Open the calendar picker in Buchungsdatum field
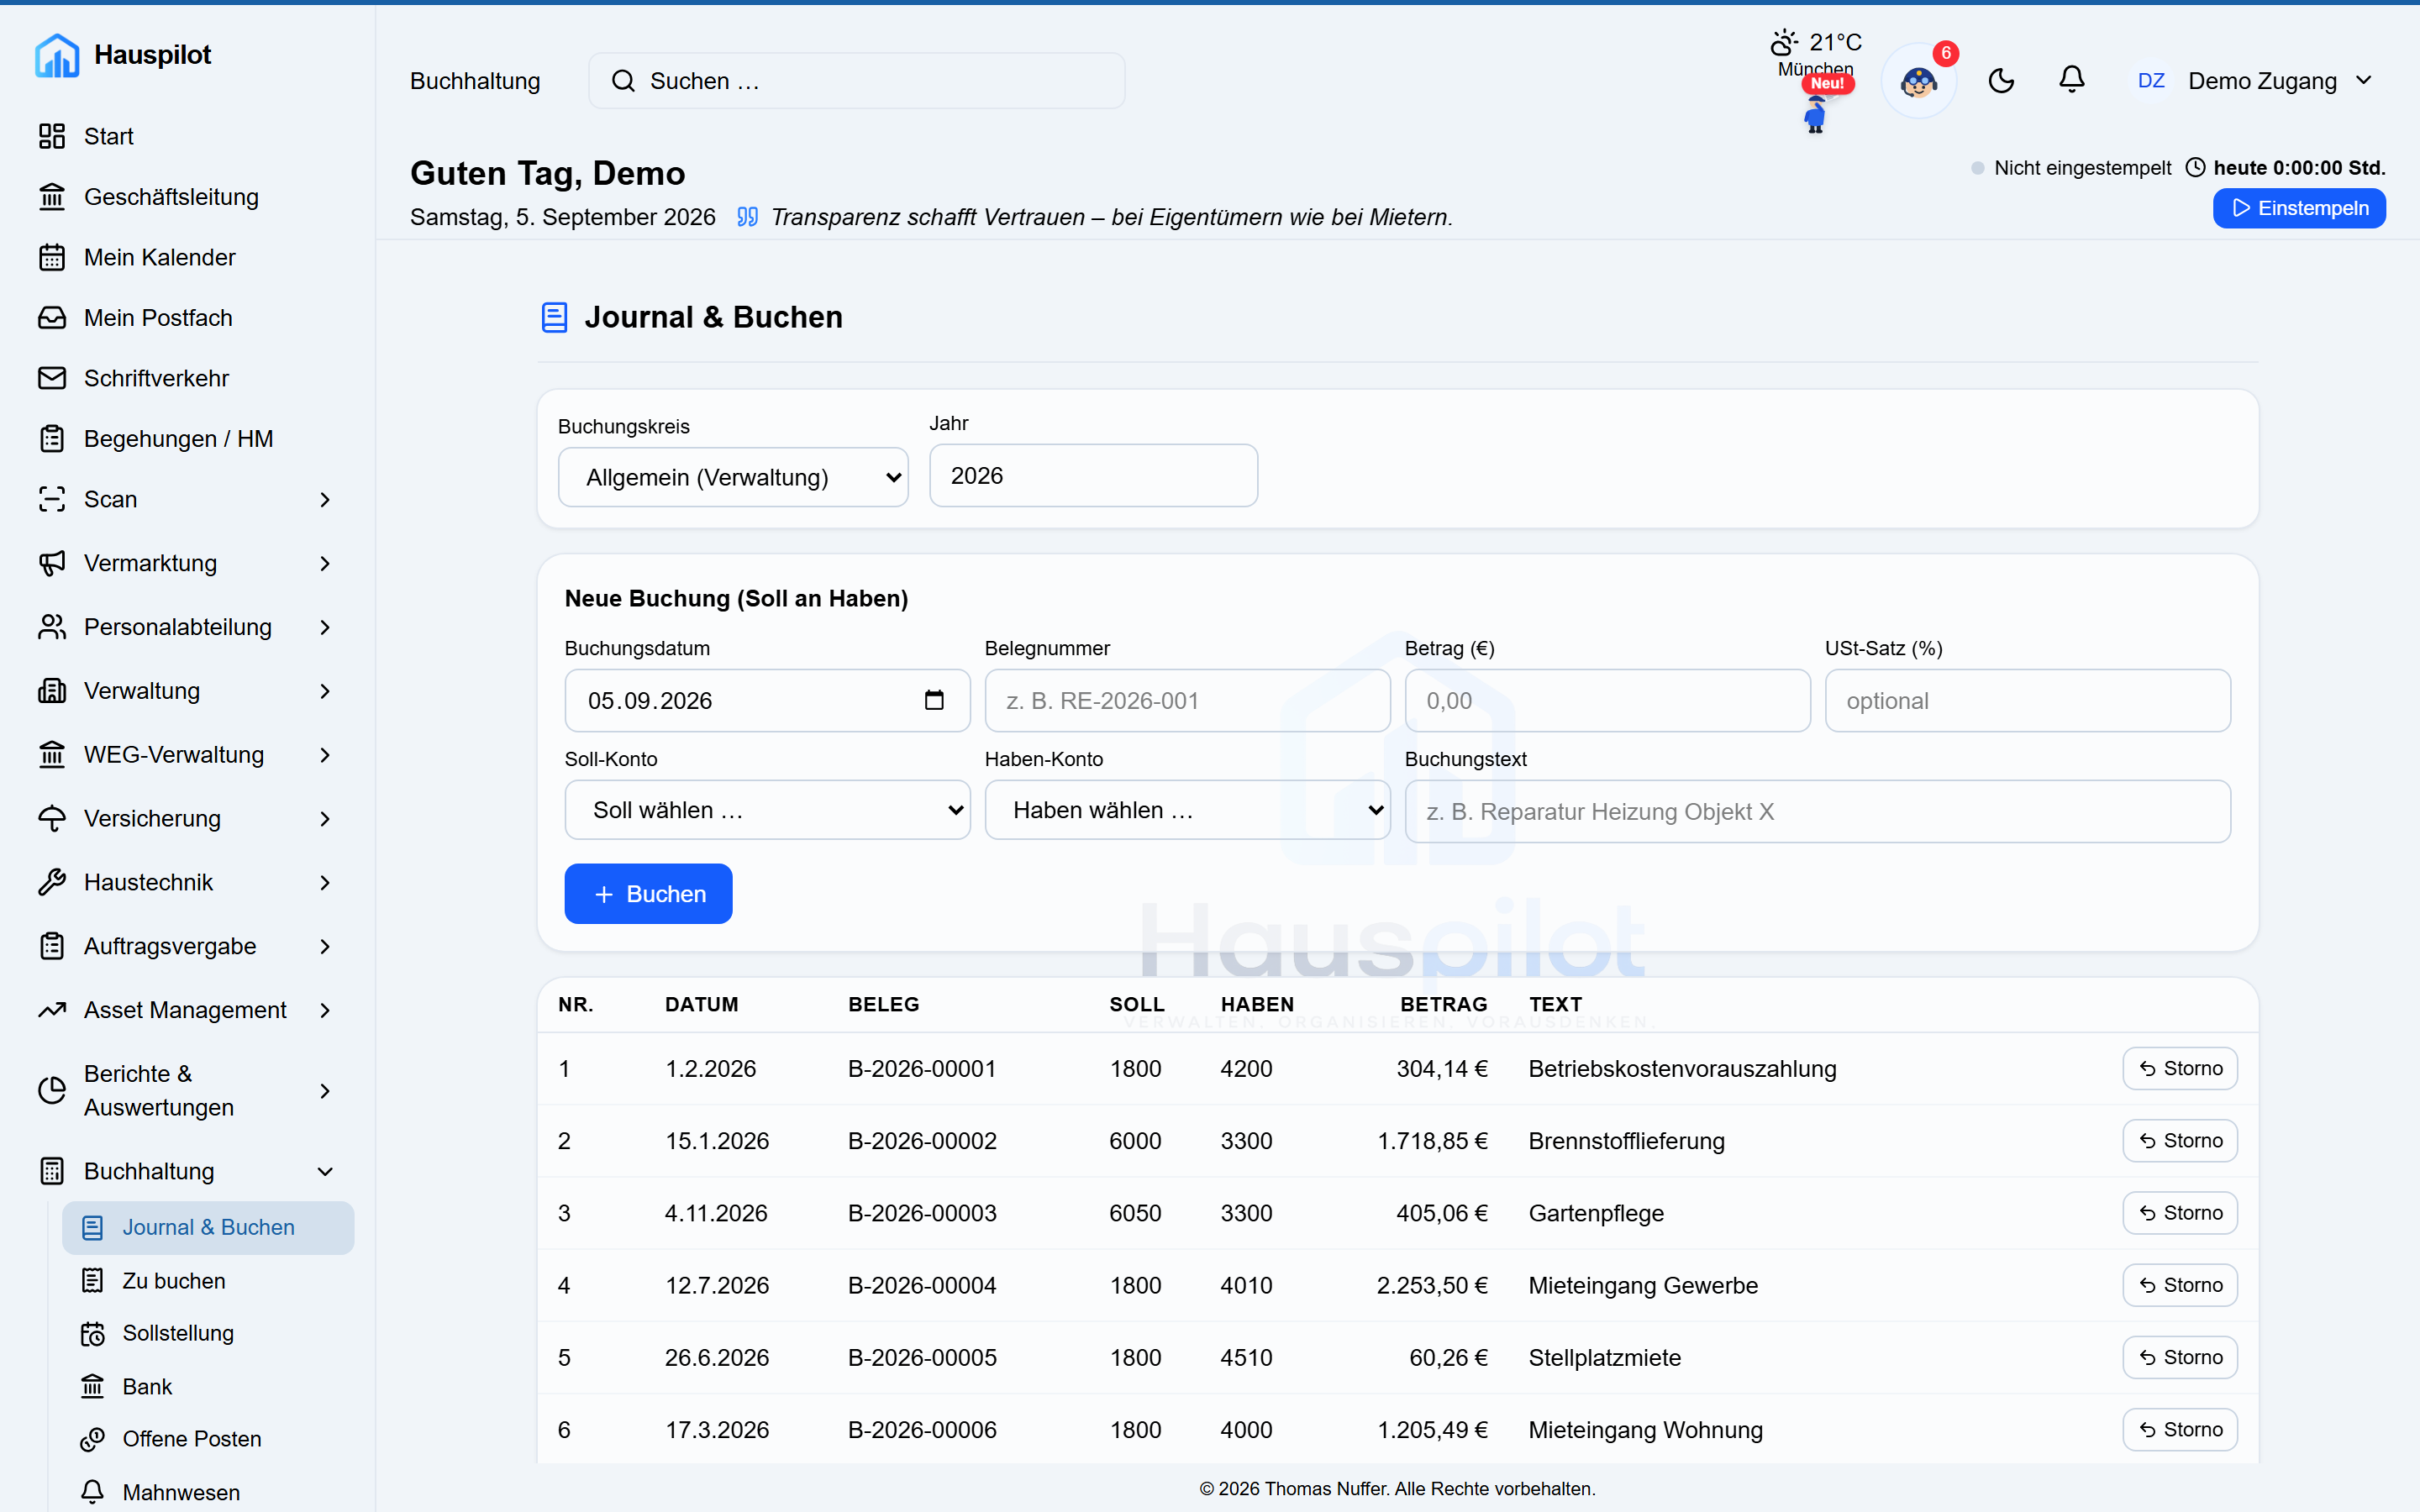Viewport: 2420px width, 1512px height. (x=934, y=700)
